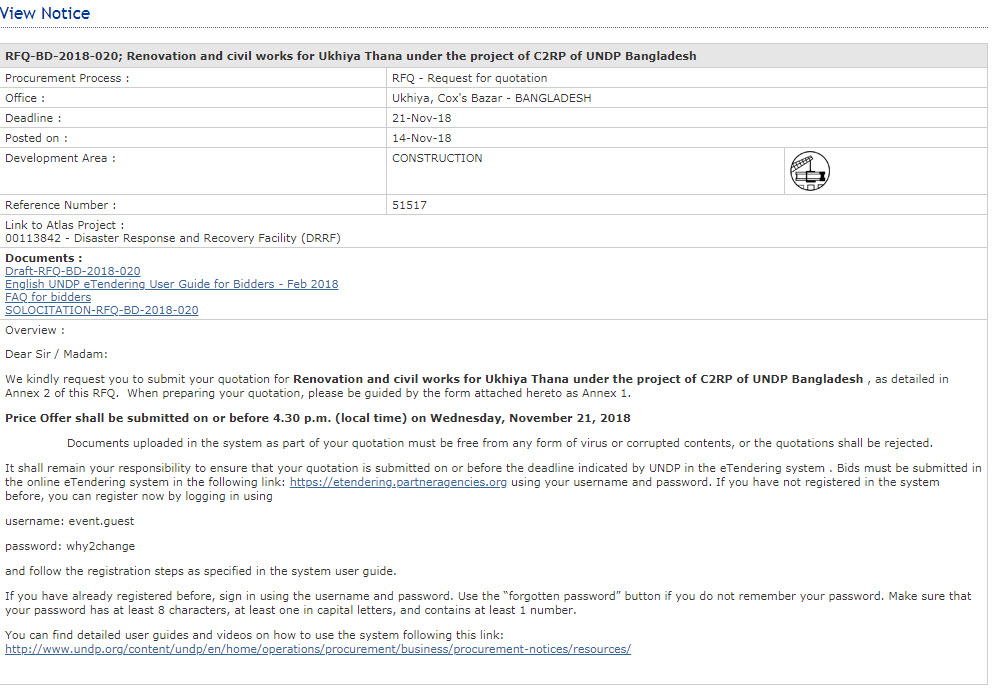Image resolution: width=1003 pixels, height=695 pixels.
Task: Click the View Notice page heading
Action: coord(45,13)
